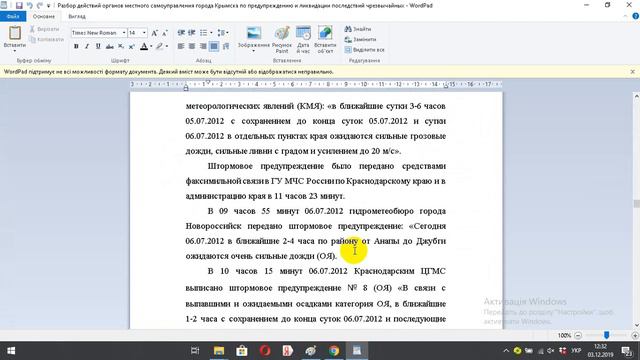Insert a Paint drawing (Рисунок Paint)
This screenshot has width=640, height=360.
282,40
